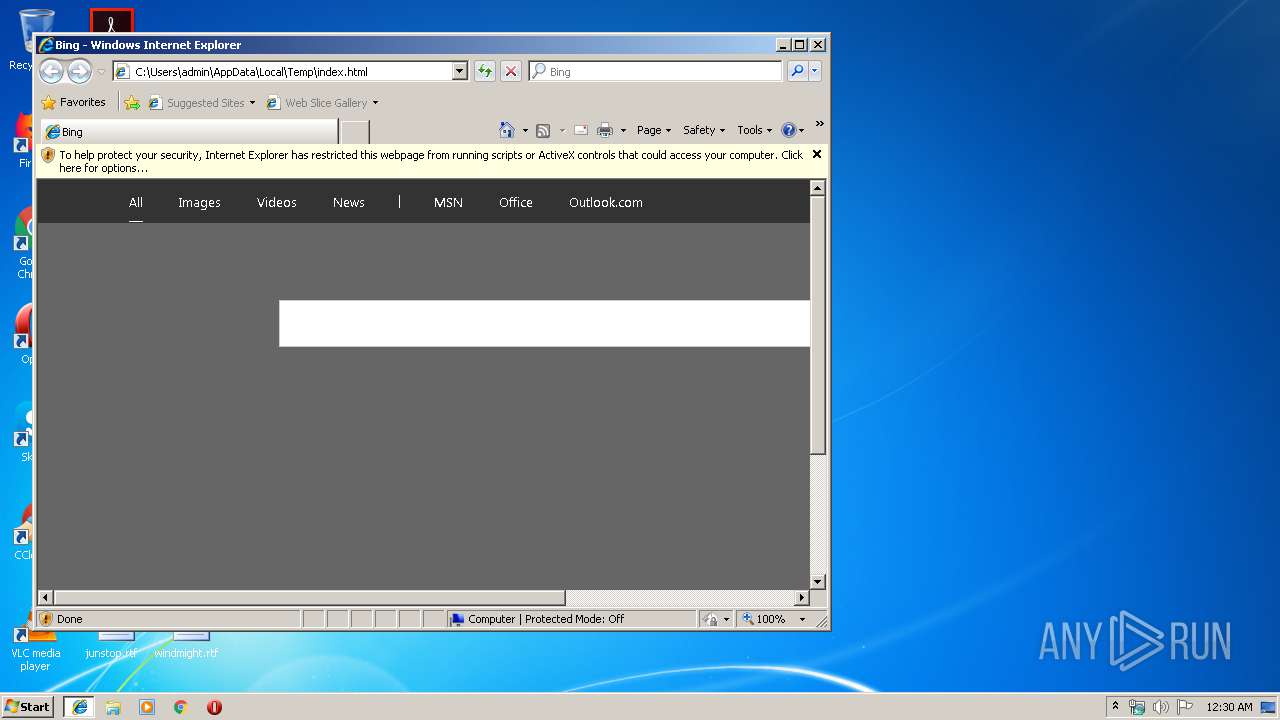Expand the zoom level dropdown arrow
Viewport: 1280px width, 720px height.
802,619
